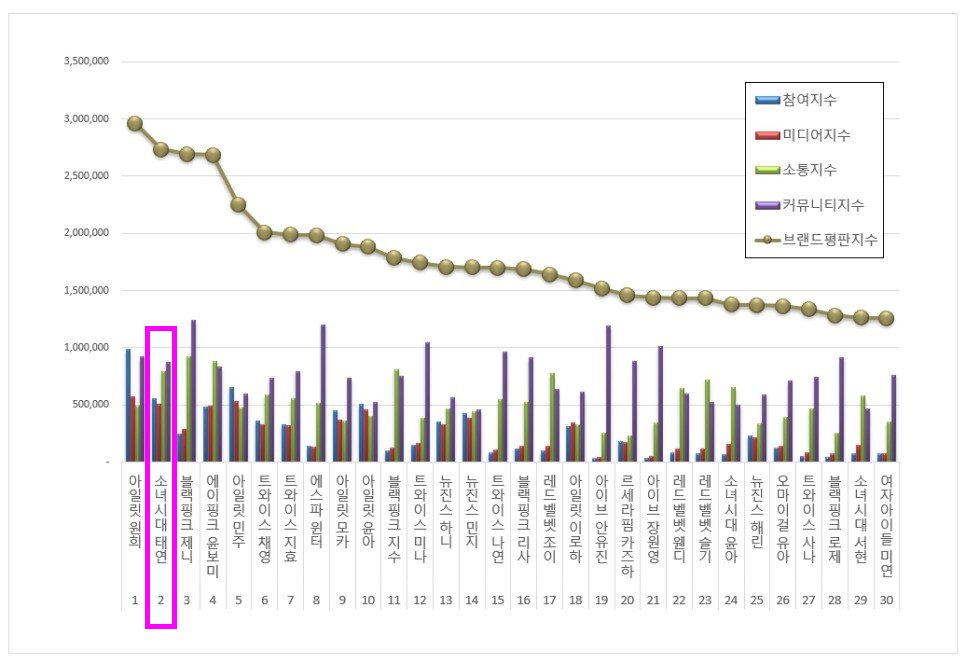Screen dimensions: 966x665
Task: Click the highest trend-line data point above 아일릿 원희
Action: (x=134, y=124)
